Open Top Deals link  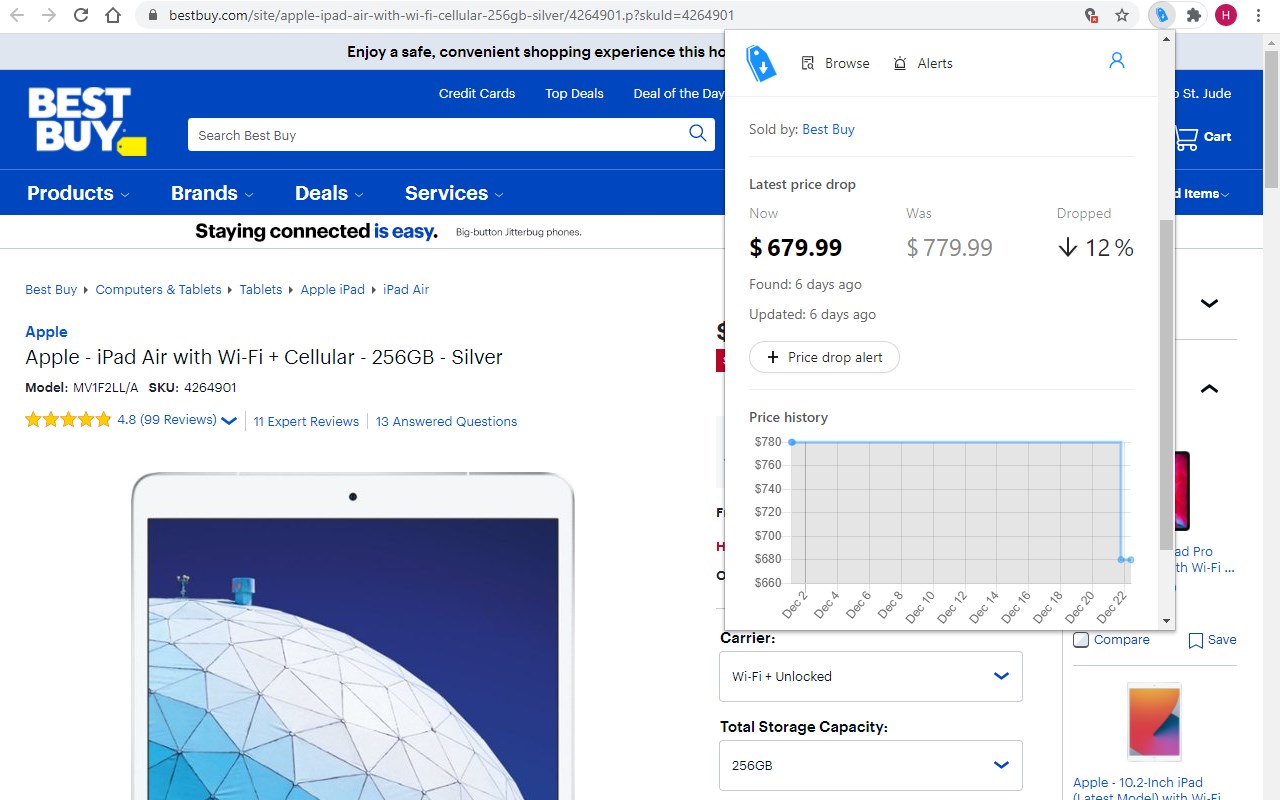tap(574, 93)
